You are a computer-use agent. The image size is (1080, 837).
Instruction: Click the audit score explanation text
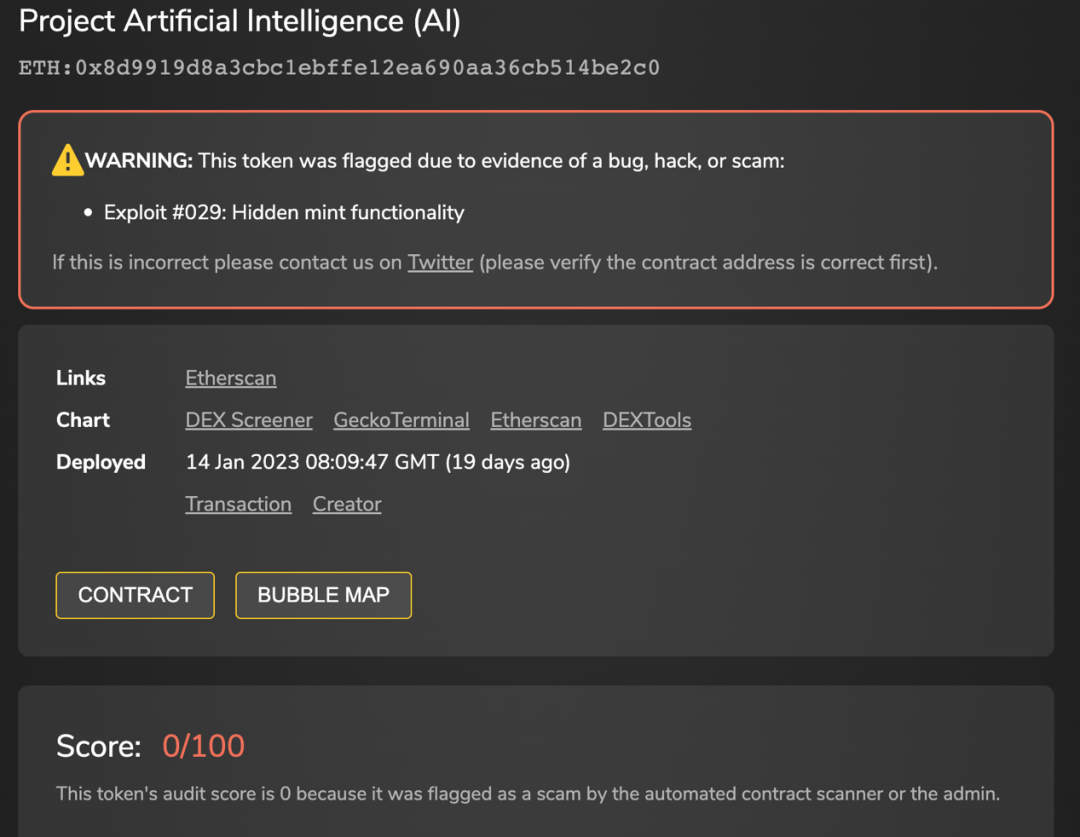[x=527, y=794]
